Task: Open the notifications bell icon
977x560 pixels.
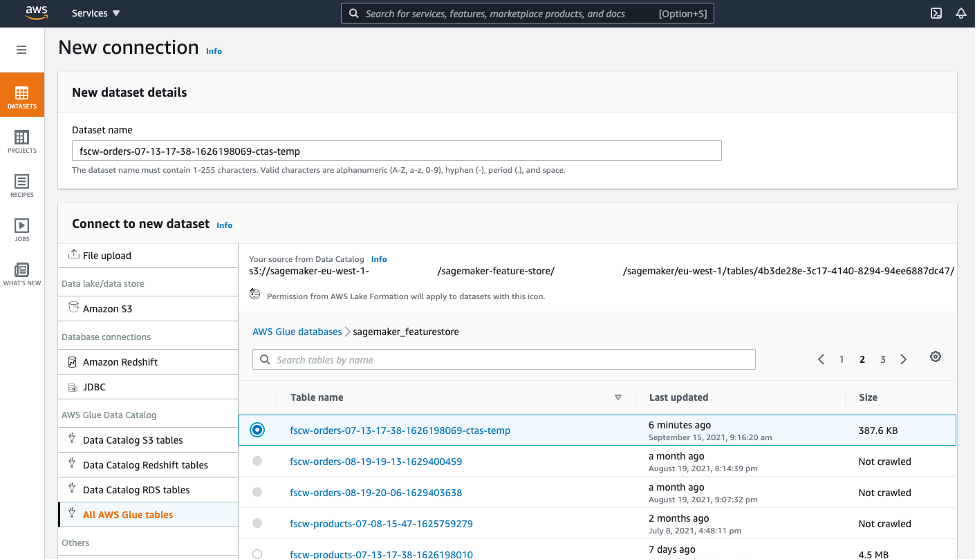Action: tap(961, 13)
